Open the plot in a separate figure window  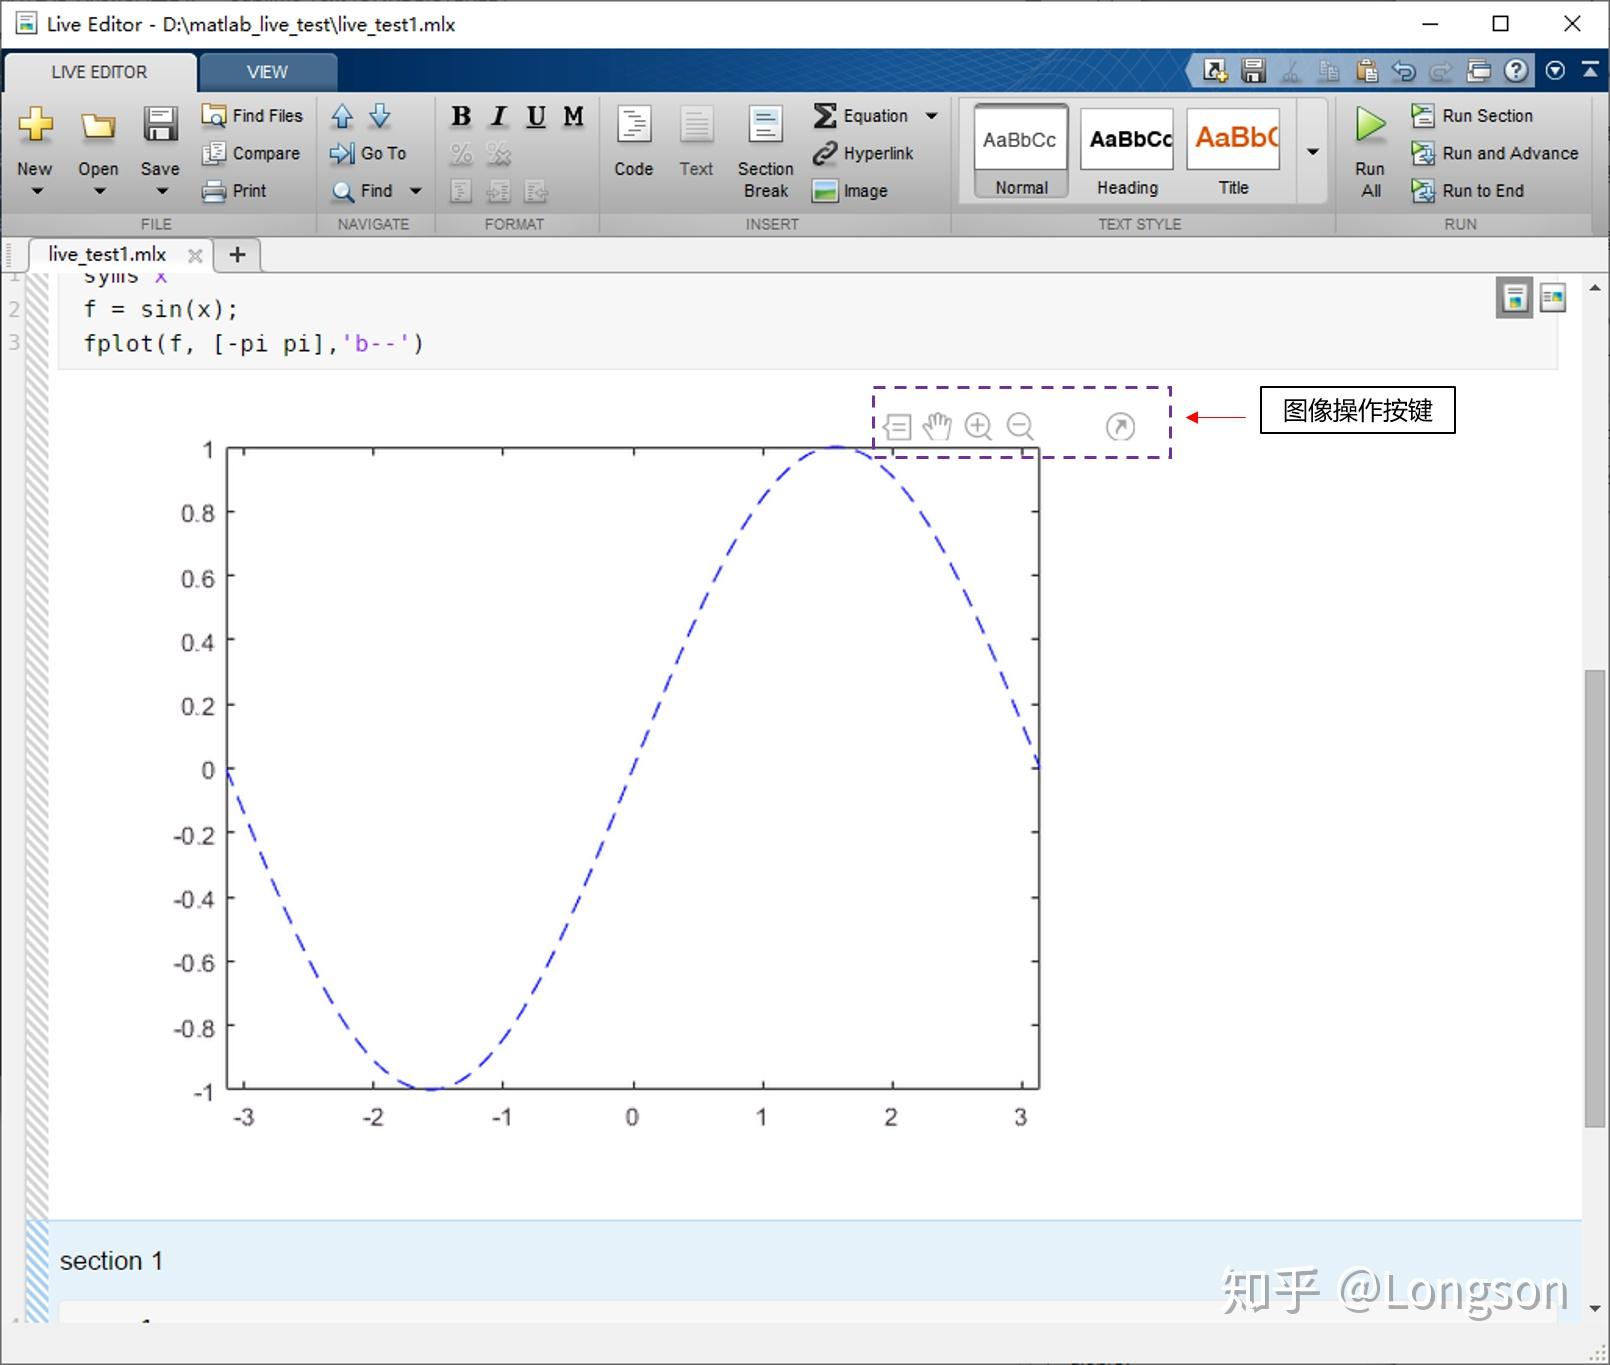coord(1119,427)
